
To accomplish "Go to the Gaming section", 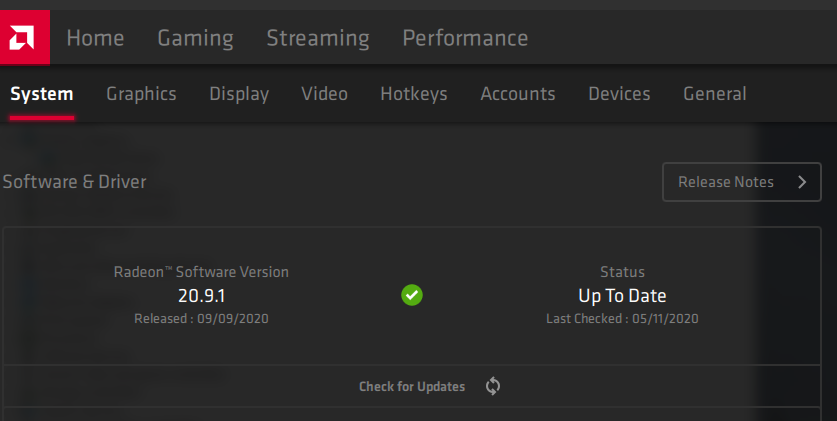I will [195, 38].
